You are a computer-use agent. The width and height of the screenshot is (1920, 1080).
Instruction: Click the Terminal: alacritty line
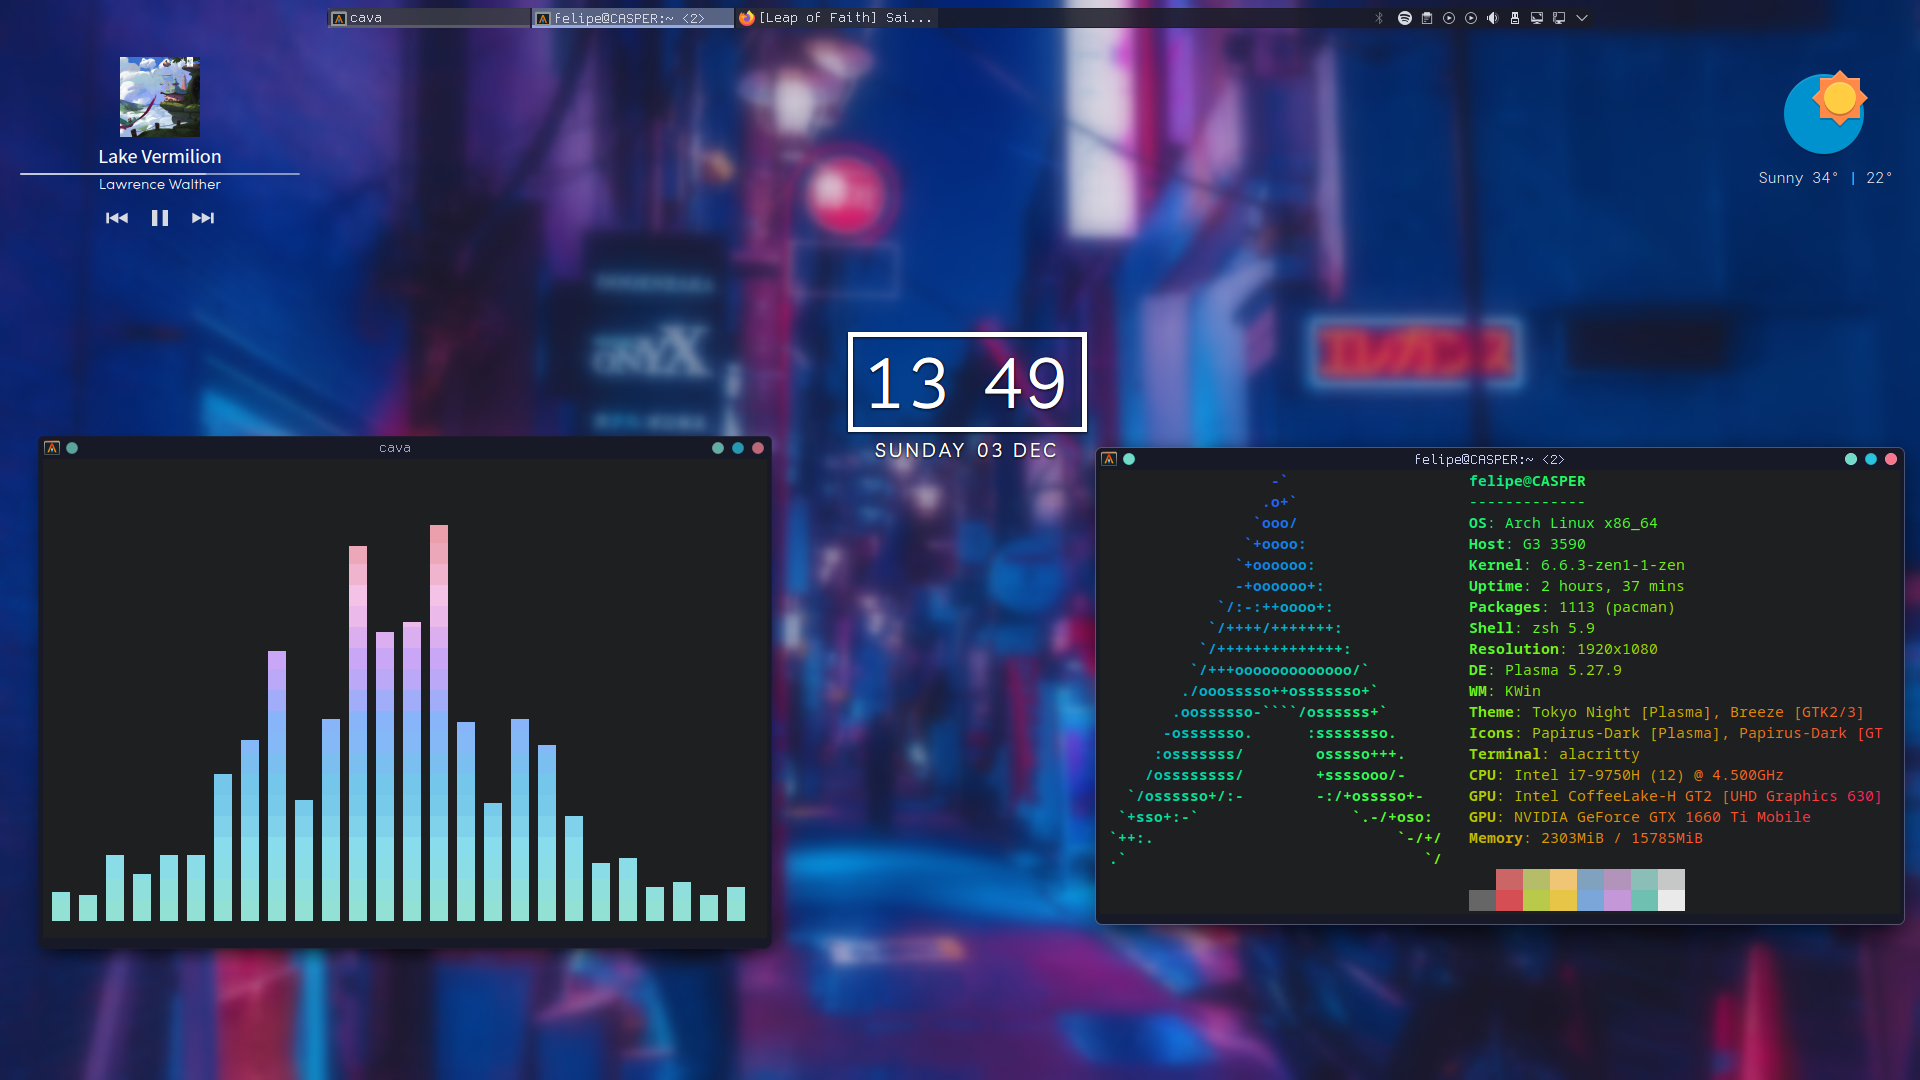click(x=1554, y=754)
